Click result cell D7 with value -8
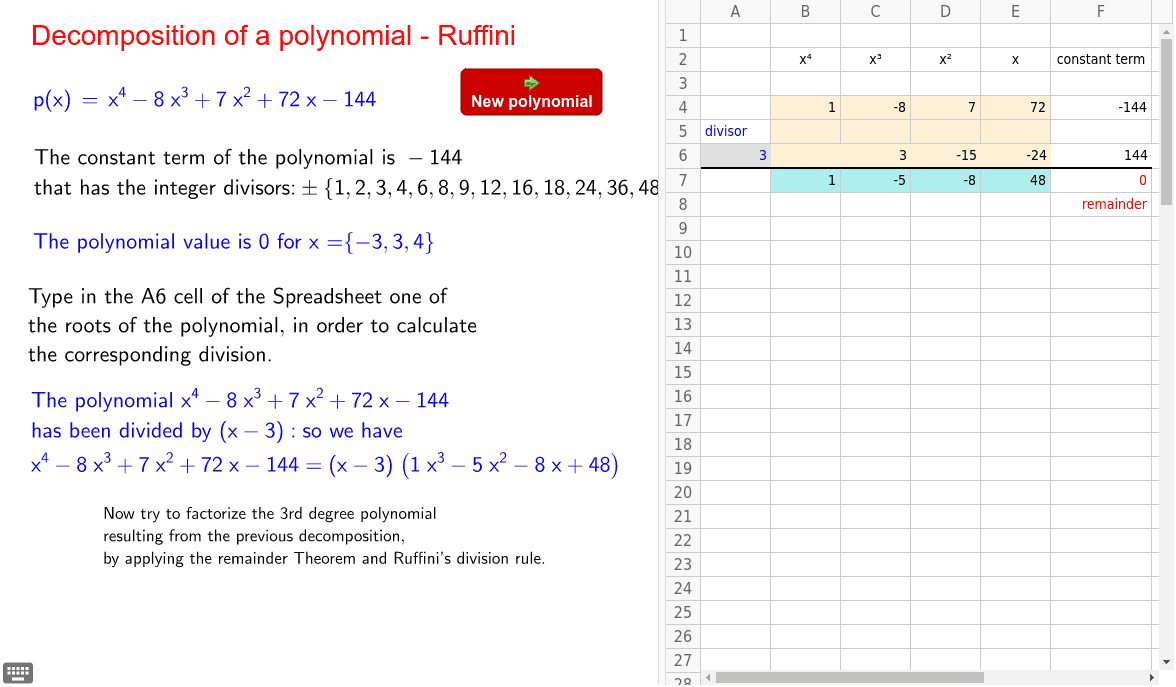1176x687 pixels. click(945, 180)
